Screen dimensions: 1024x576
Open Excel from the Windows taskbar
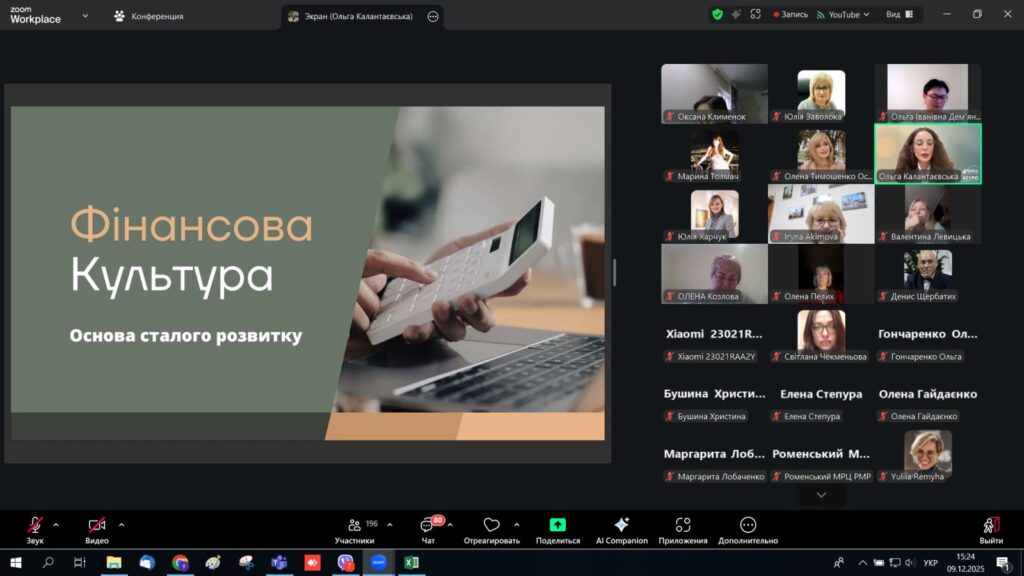[x=410, y=563]
